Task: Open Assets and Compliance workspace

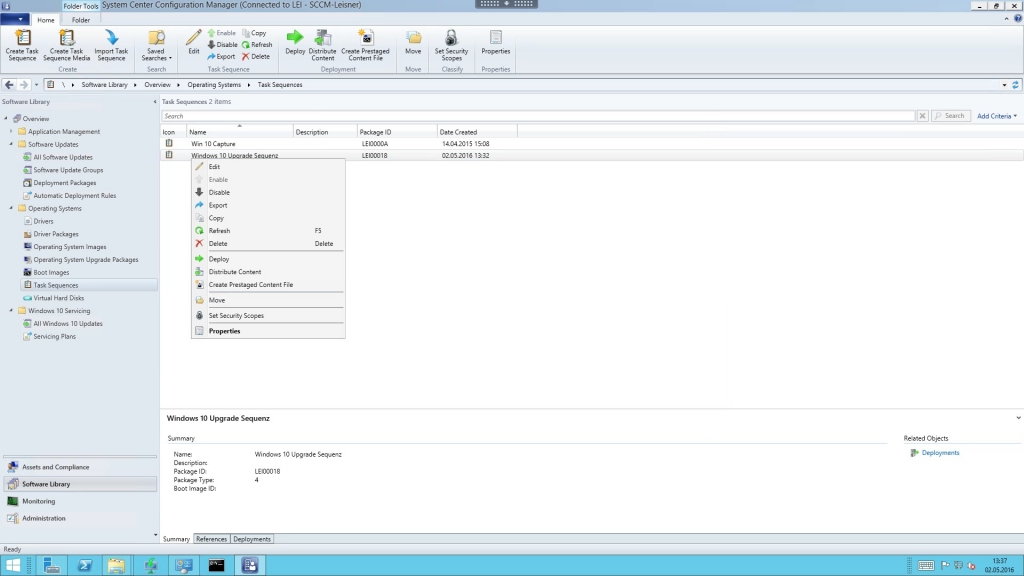Action: tap(80, 467)
